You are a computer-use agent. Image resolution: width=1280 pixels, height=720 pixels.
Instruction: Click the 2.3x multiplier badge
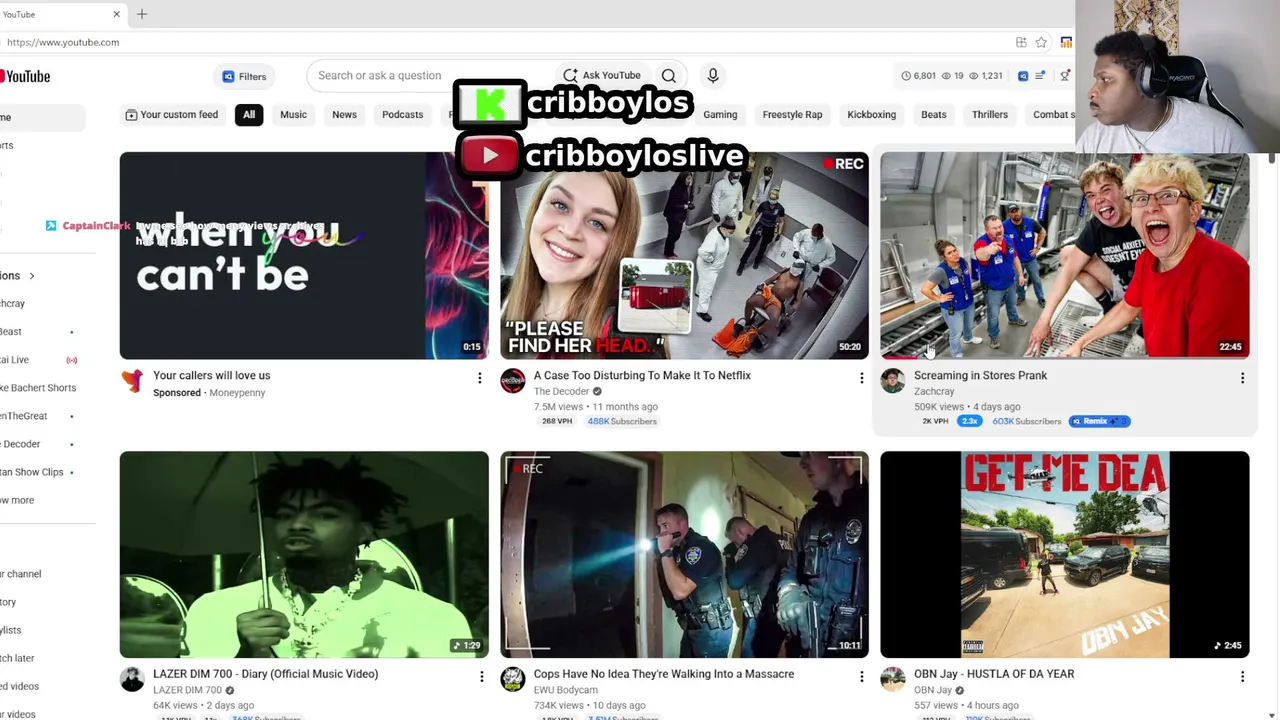click(969, 421)
